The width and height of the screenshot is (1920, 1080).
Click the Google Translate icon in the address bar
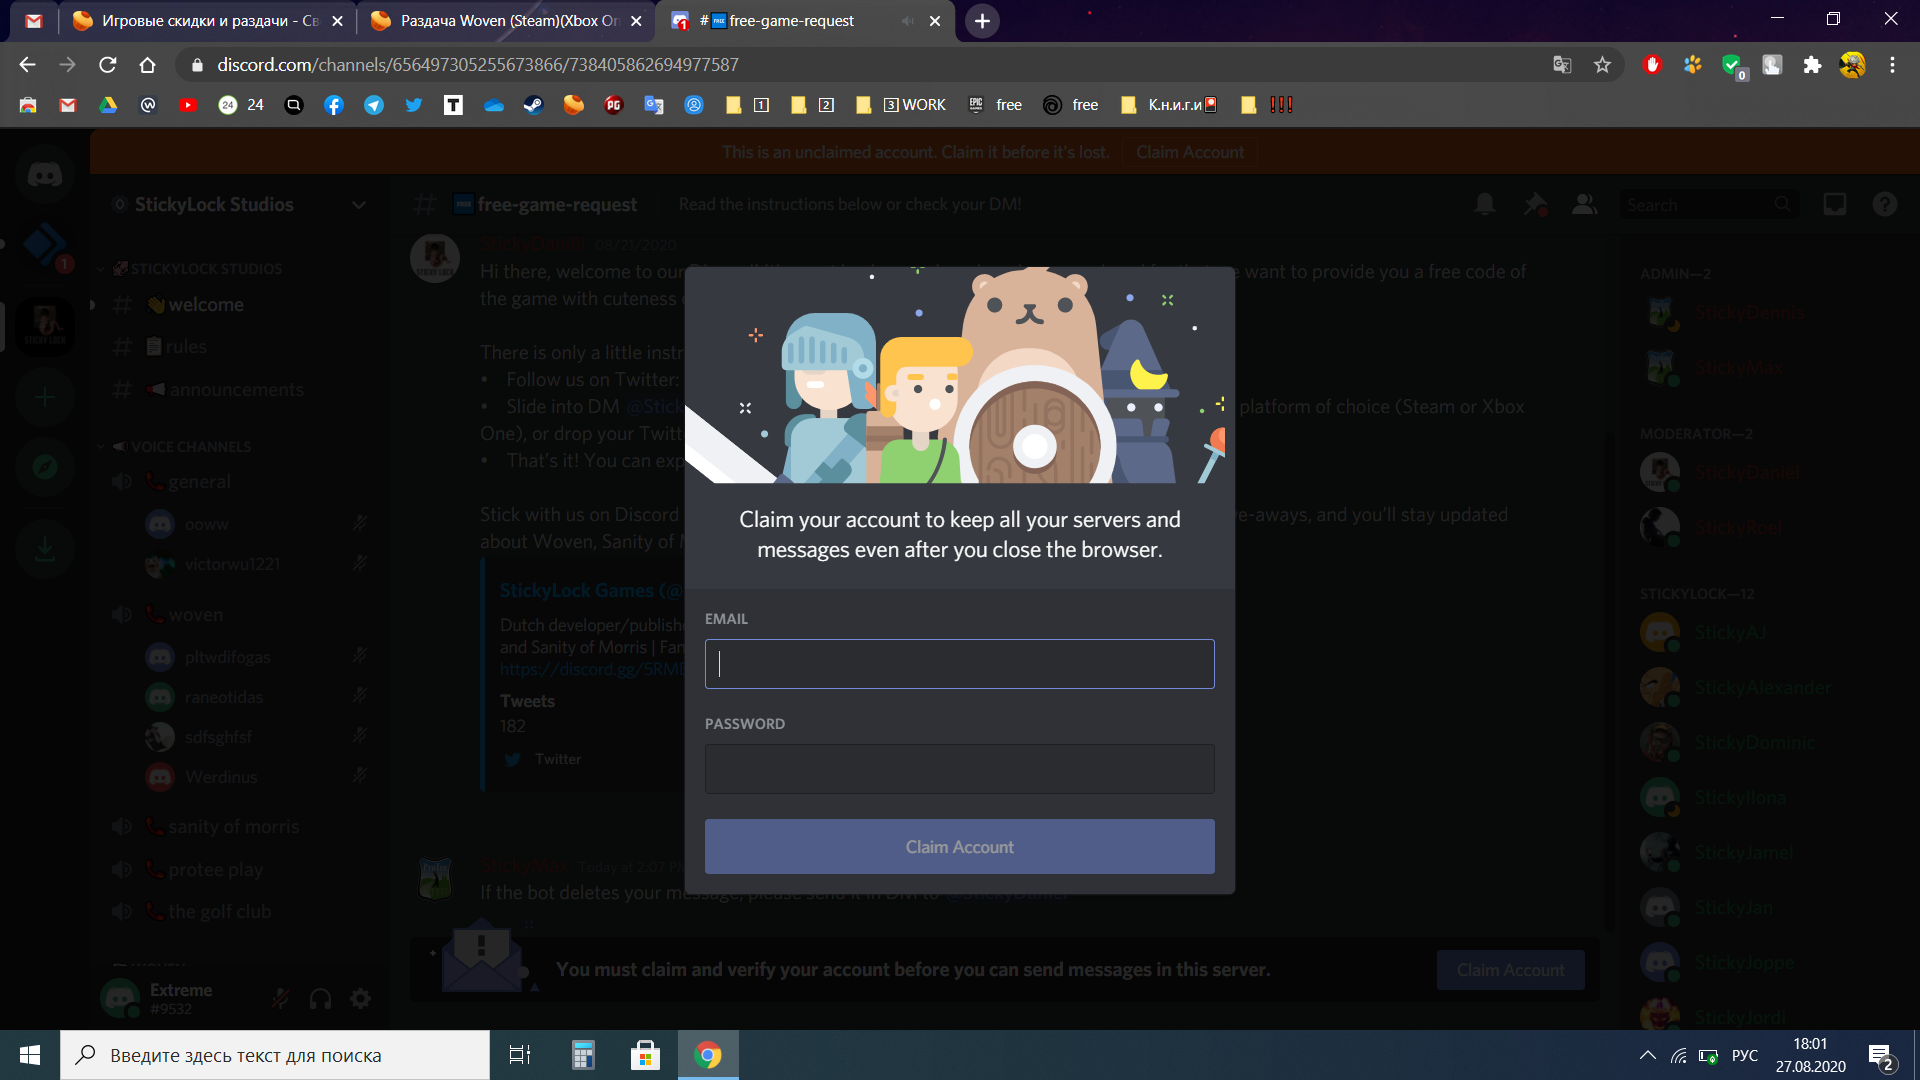(1562, 65)
